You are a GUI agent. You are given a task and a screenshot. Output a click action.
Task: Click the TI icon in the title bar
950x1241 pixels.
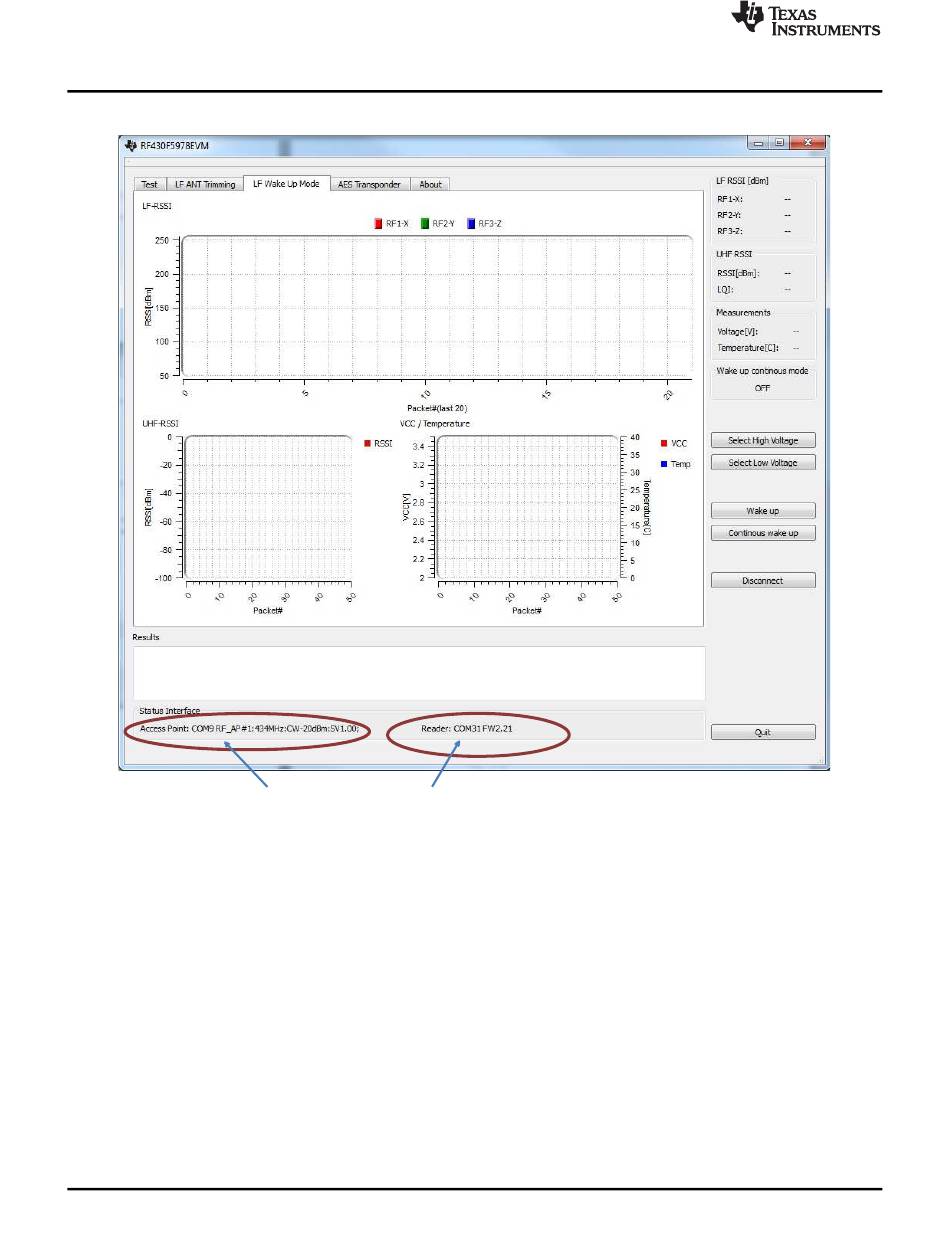(130, 145)
